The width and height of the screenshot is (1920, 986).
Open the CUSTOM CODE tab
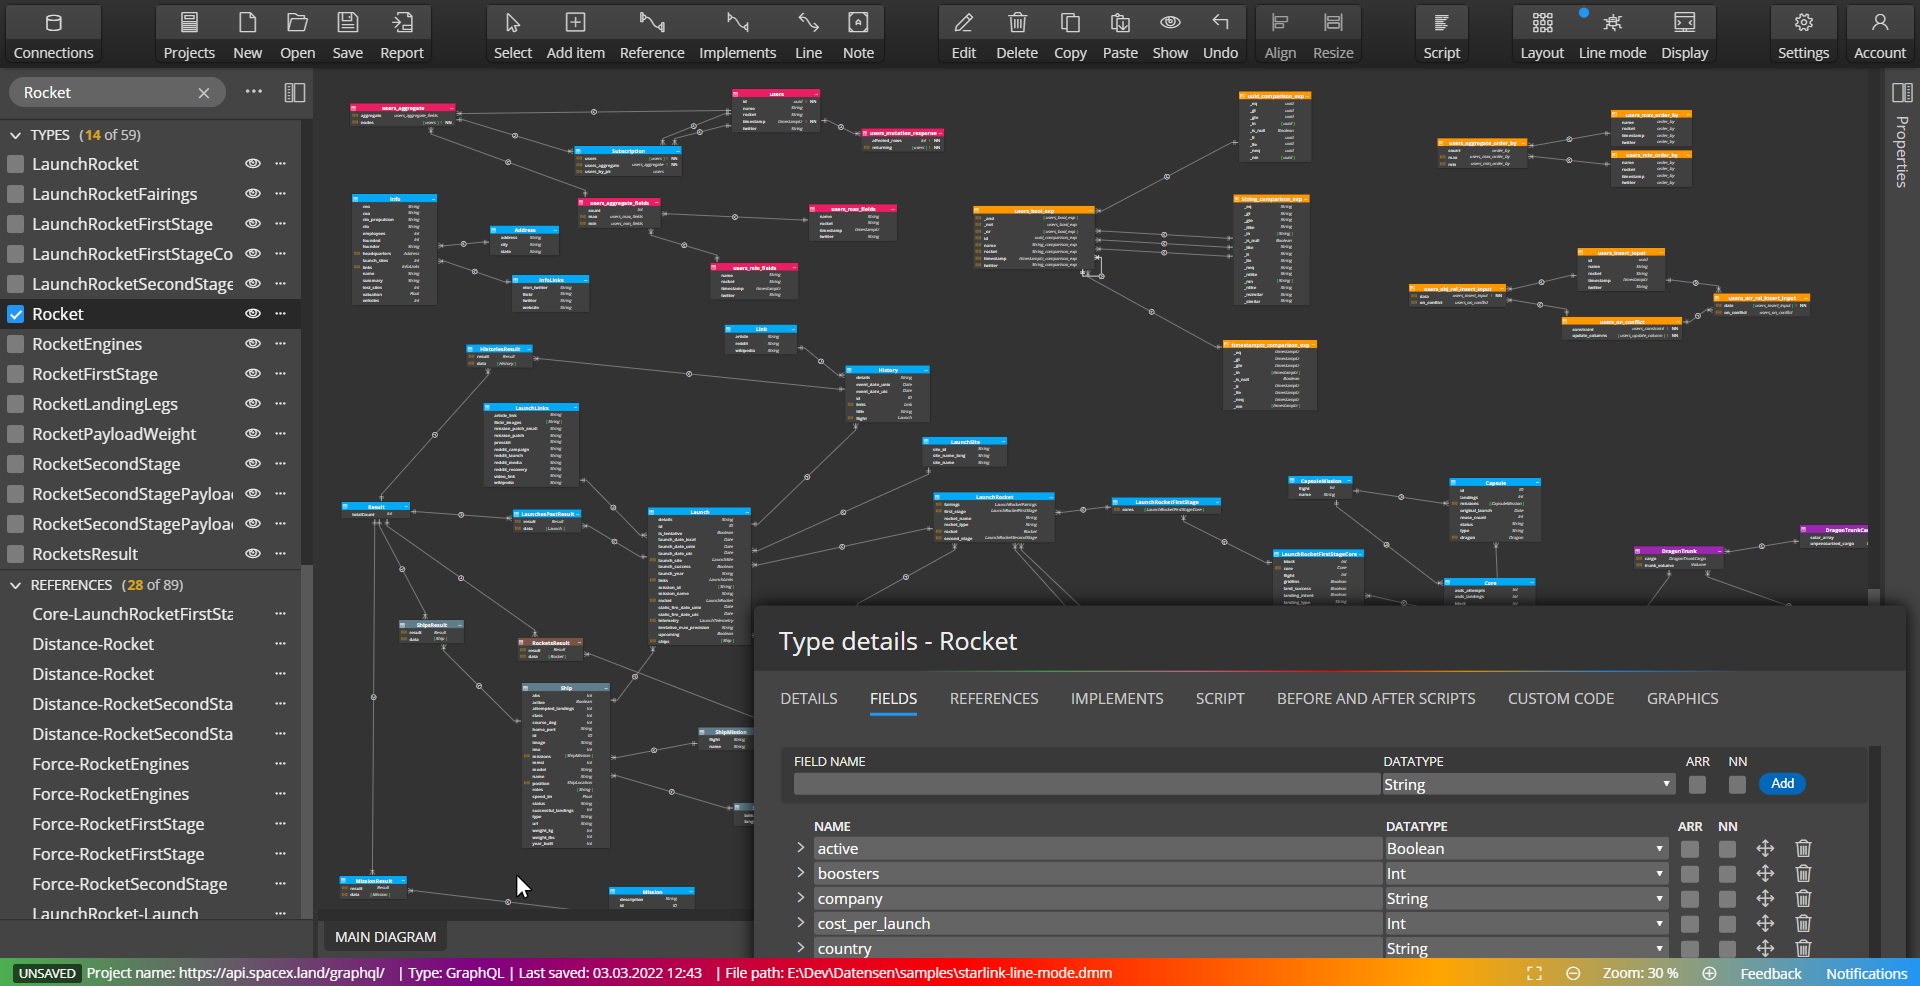coord(1560,698)
